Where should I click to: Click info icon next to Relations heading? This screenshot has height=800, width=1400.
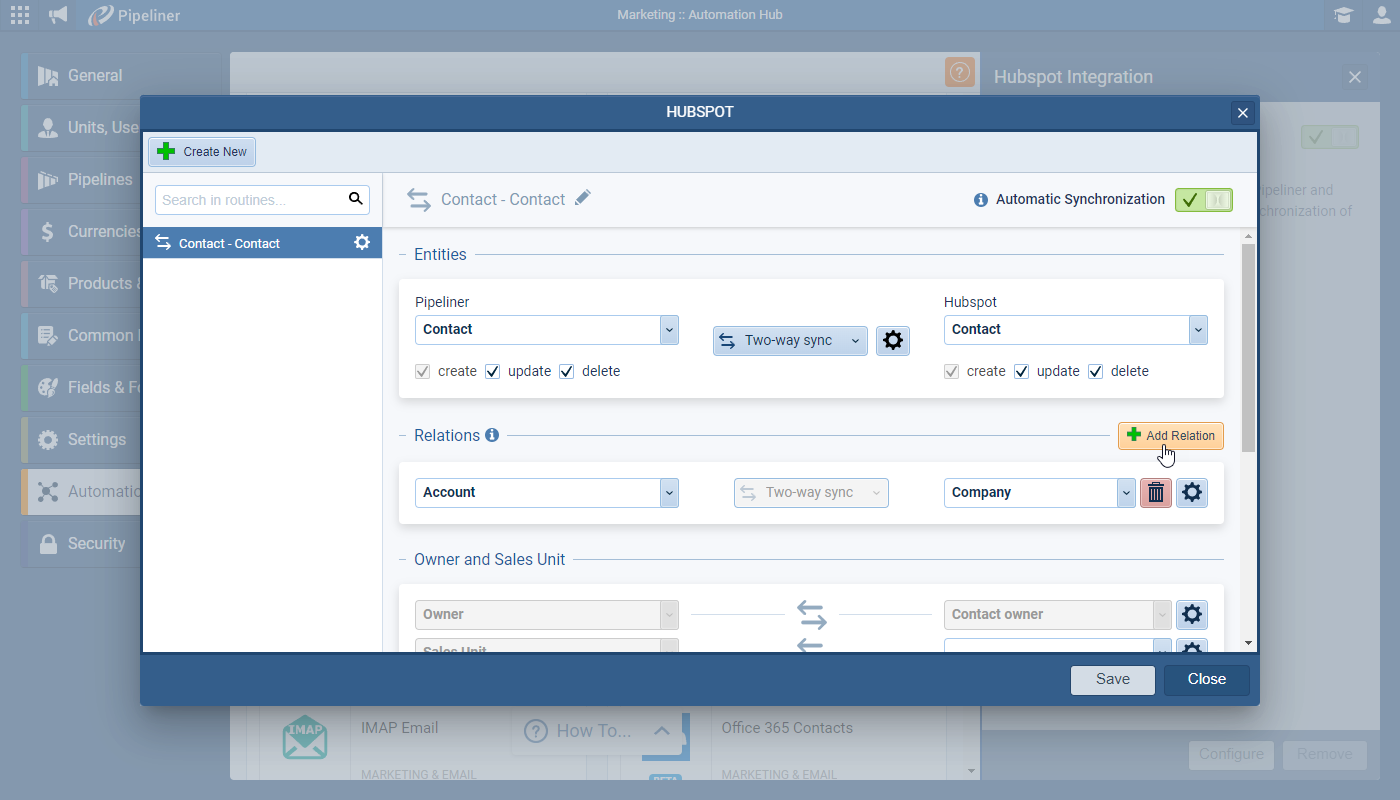[492, 435]
